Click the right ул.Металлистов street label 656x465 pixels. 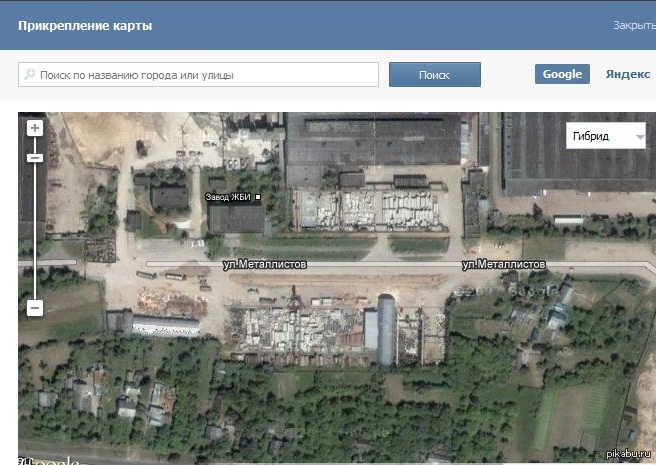tap(504, 264)
